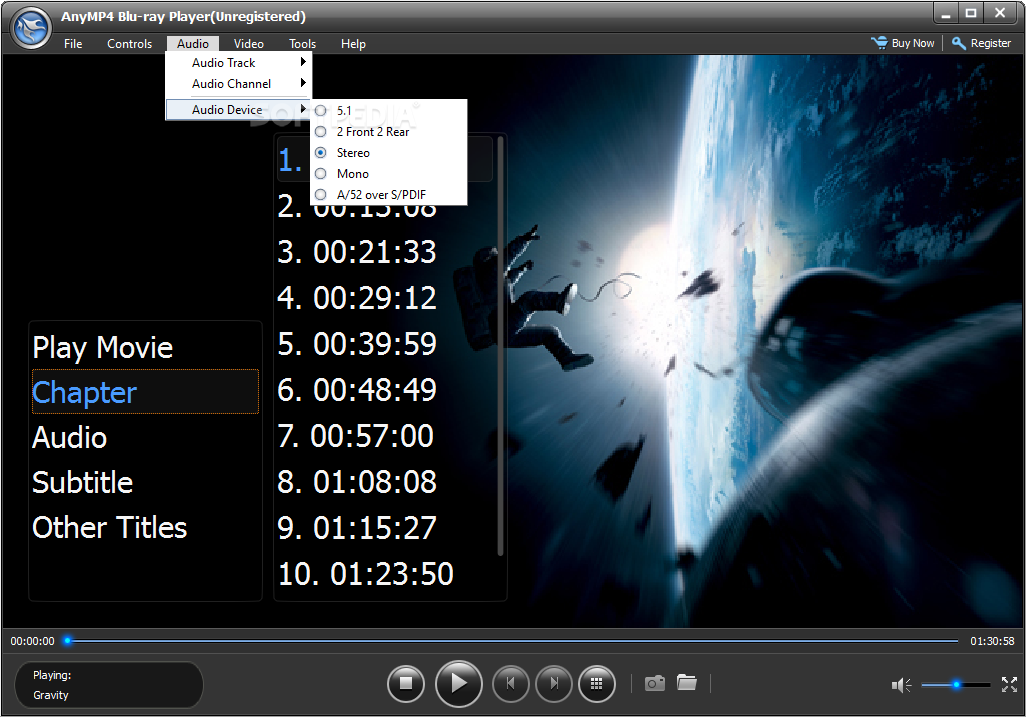Adjust the volume slider
Viewport: 1026px width, 717px height.
click(955, 685)
